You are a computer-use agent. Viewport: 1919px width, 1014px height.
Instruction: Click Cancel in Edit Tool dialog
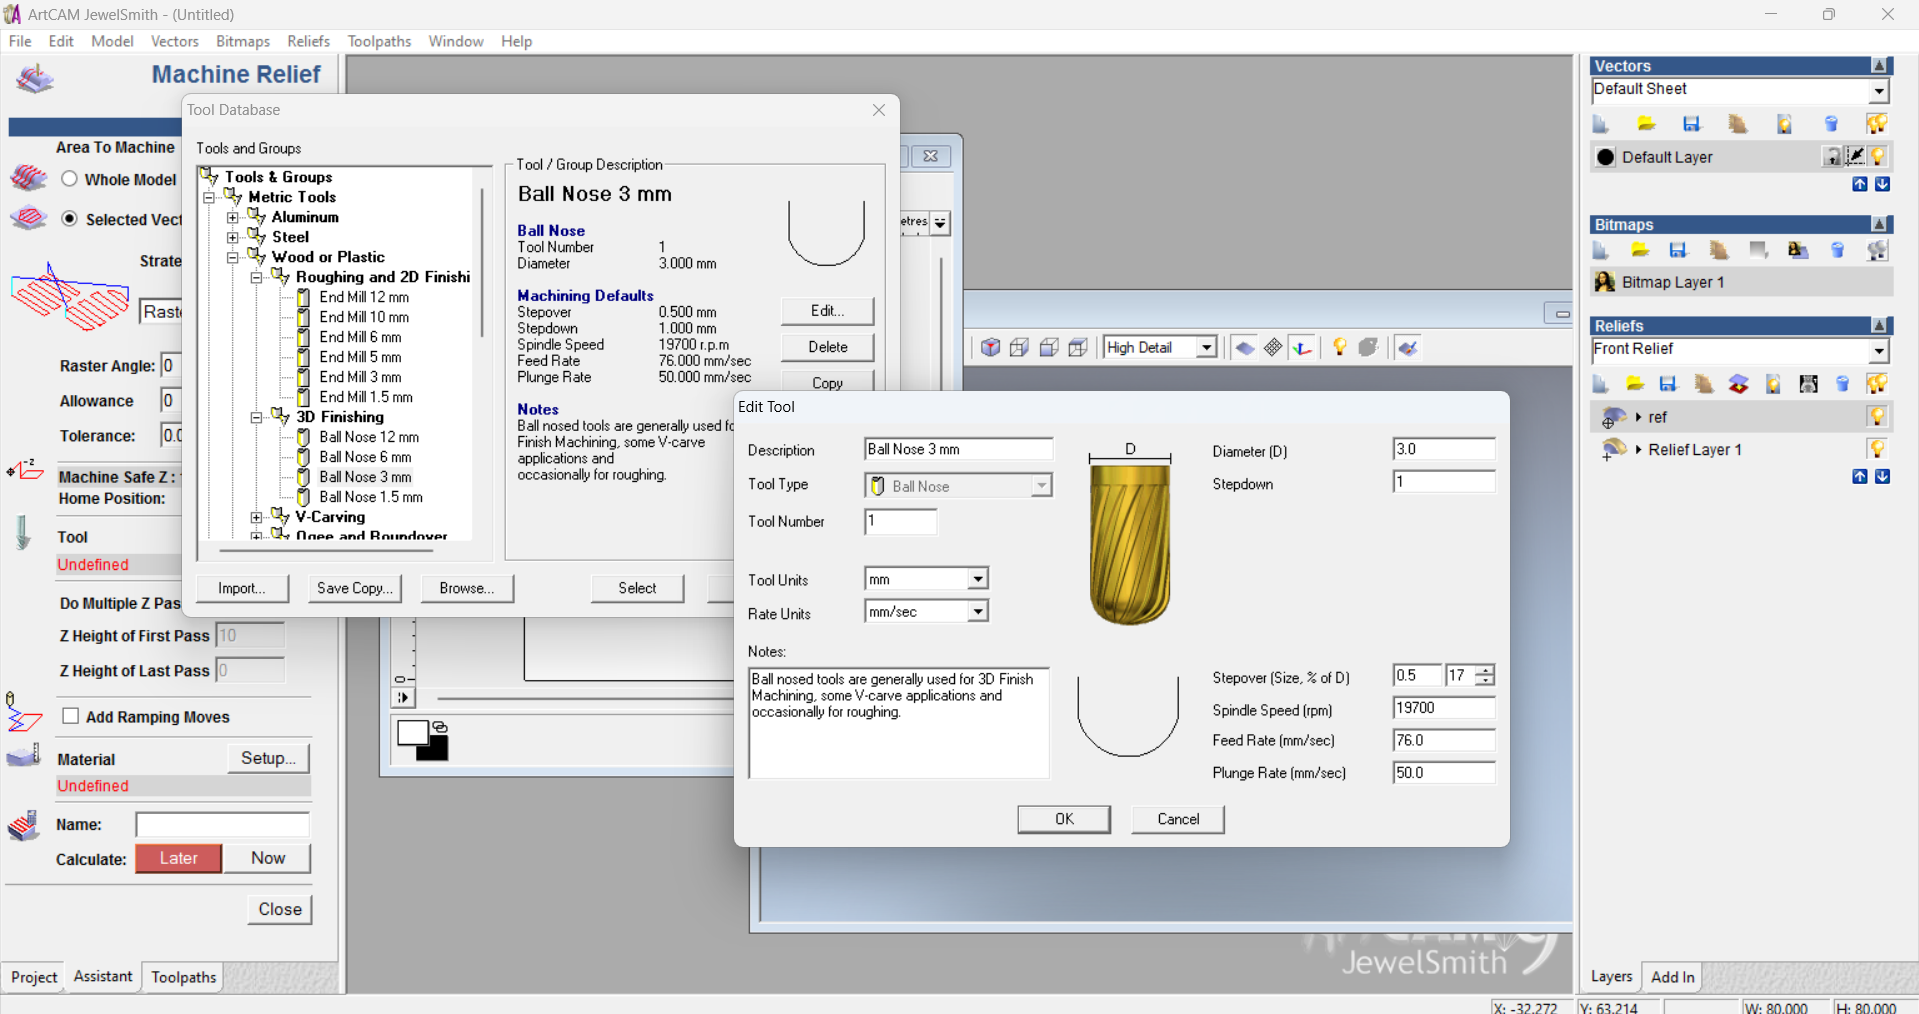[1178, 818]
